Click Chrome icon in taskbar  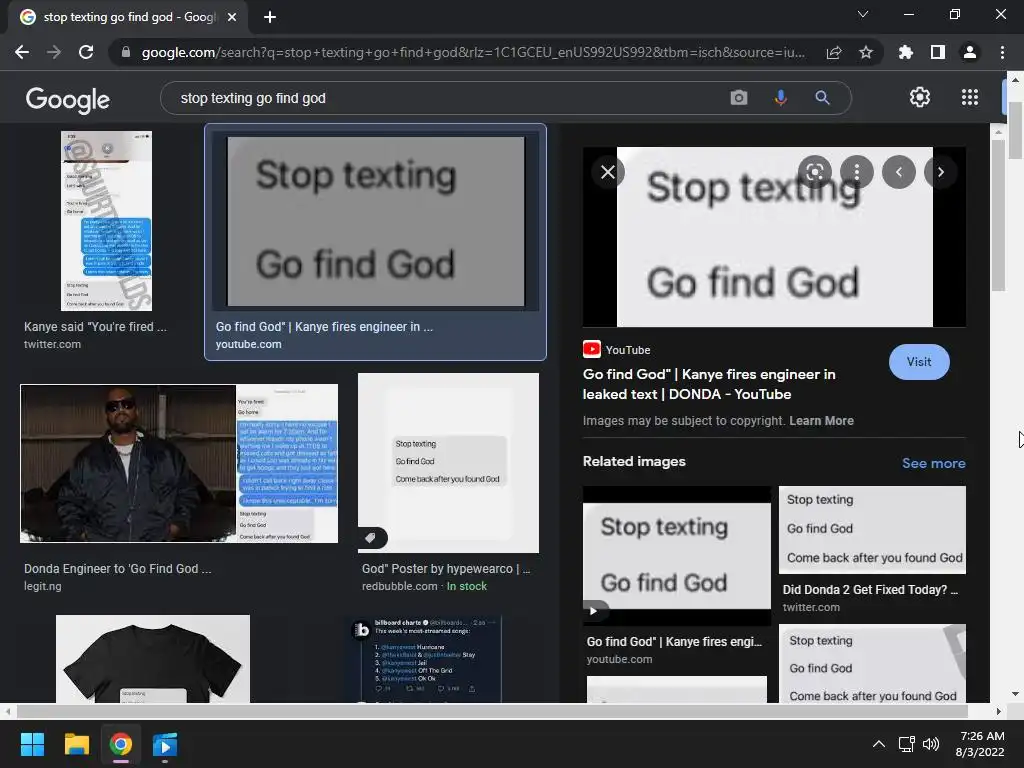click(121, 744)
